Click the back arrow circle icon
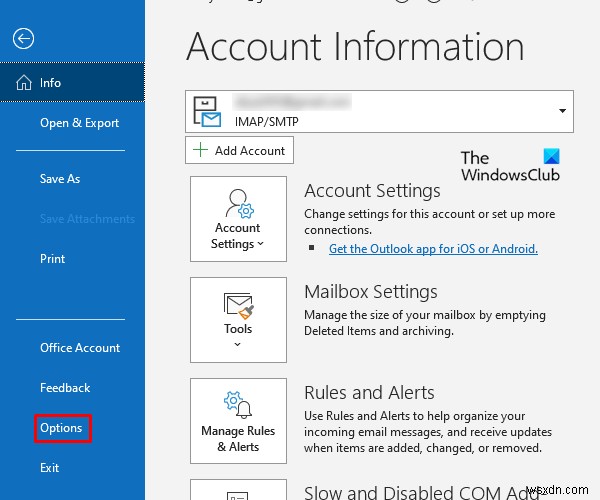Screen dimensions: 600x500 (x=23, y=39)
